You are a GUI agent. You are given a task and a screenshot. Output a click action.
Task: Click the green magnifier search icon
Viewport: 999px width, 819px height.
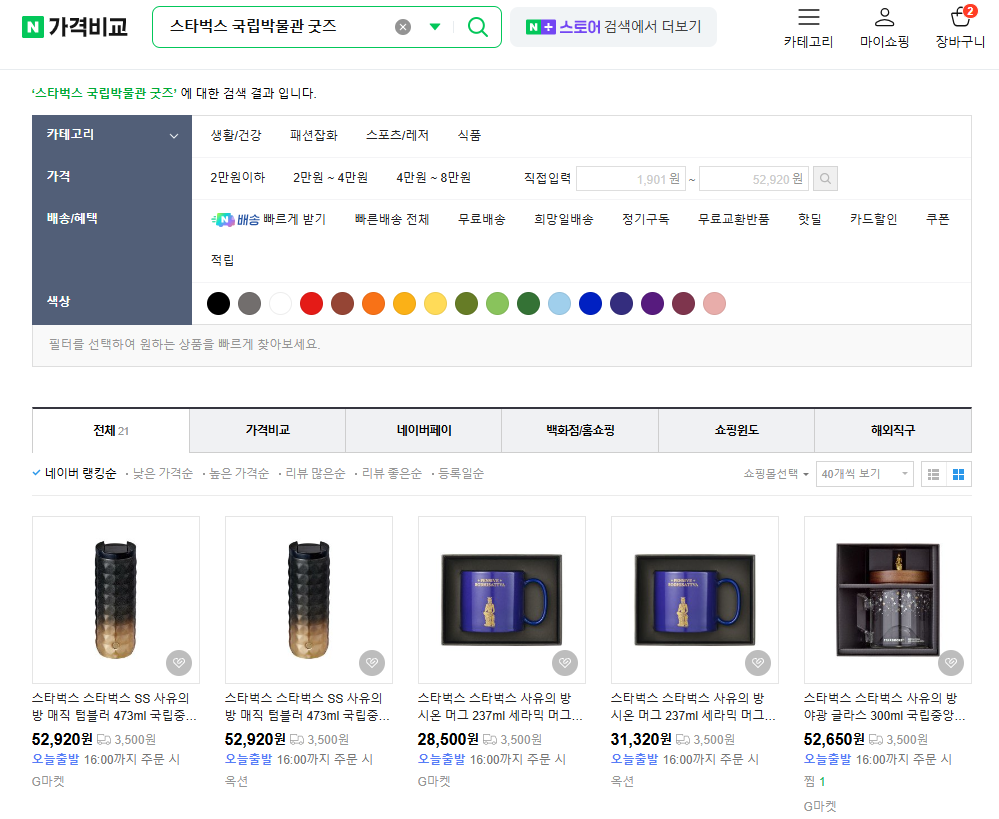click(477, 27)
